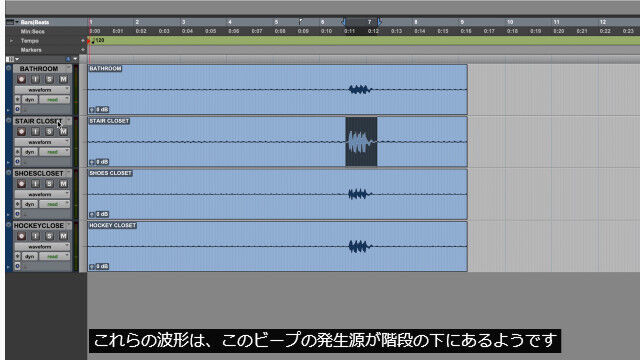Add marker with Markers ruler plus button
This screenshot has height=360, width=640.
pos(83,50)
